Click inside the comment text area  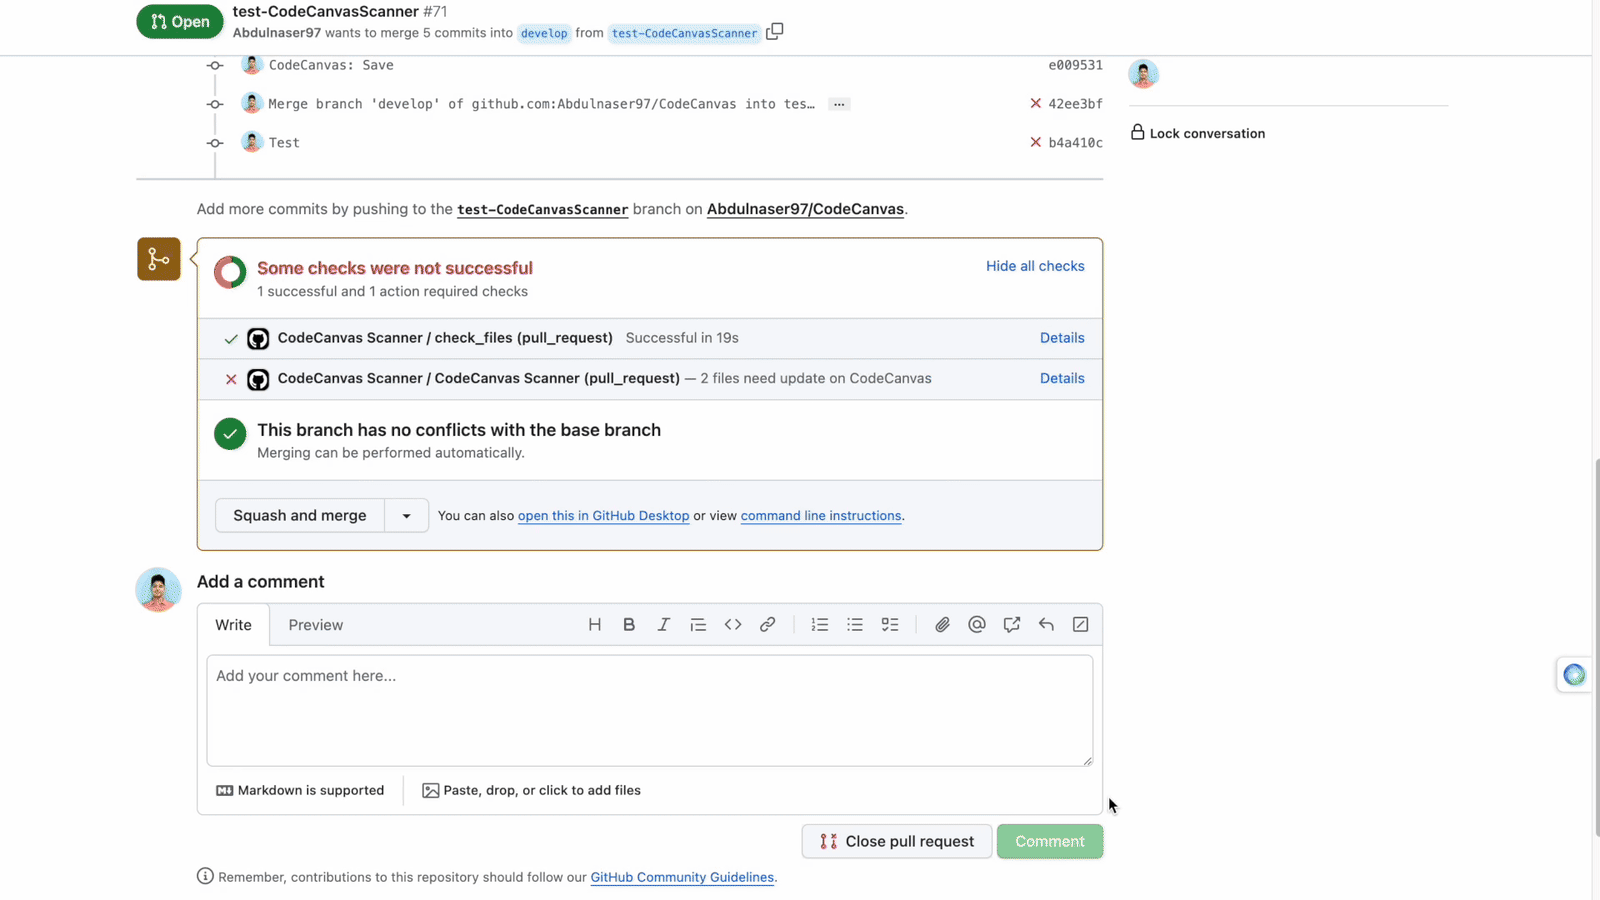click(649, 710)
